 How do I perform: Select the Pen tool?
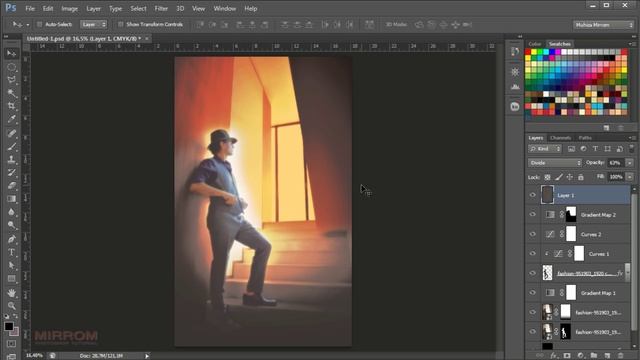point(11,239)
